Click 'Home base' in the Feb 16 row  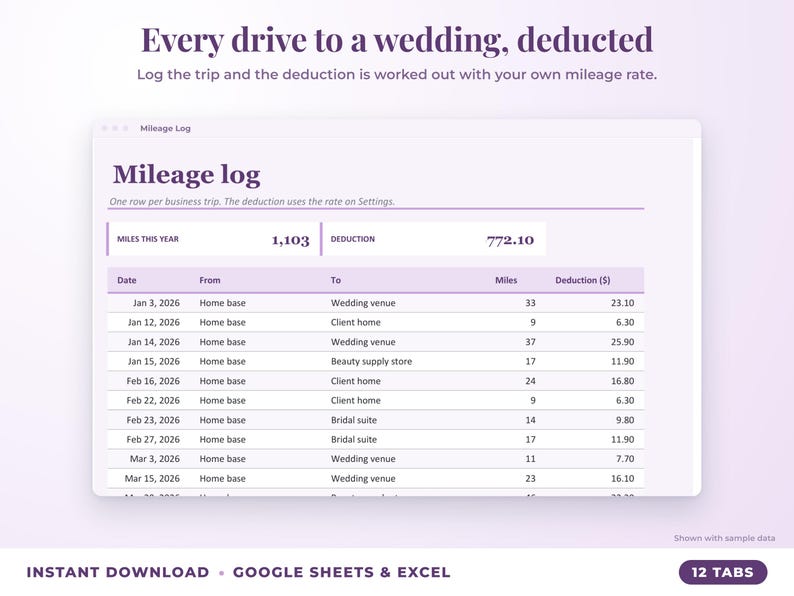click(222, 381)
